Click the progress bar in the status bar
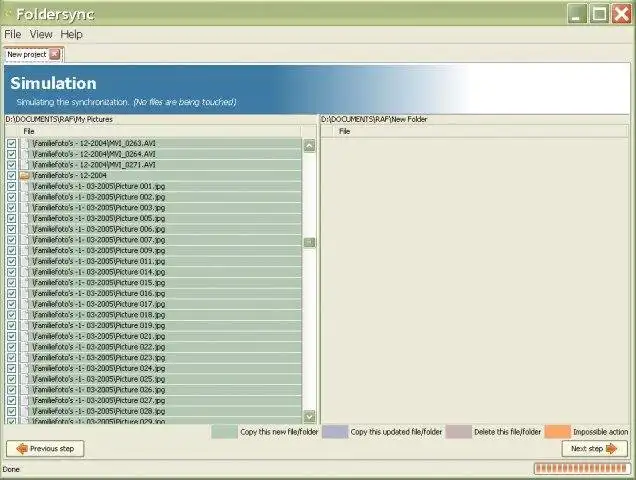Image resolution: width=636 pixels, height=480 pixels. tap(582, 469)
